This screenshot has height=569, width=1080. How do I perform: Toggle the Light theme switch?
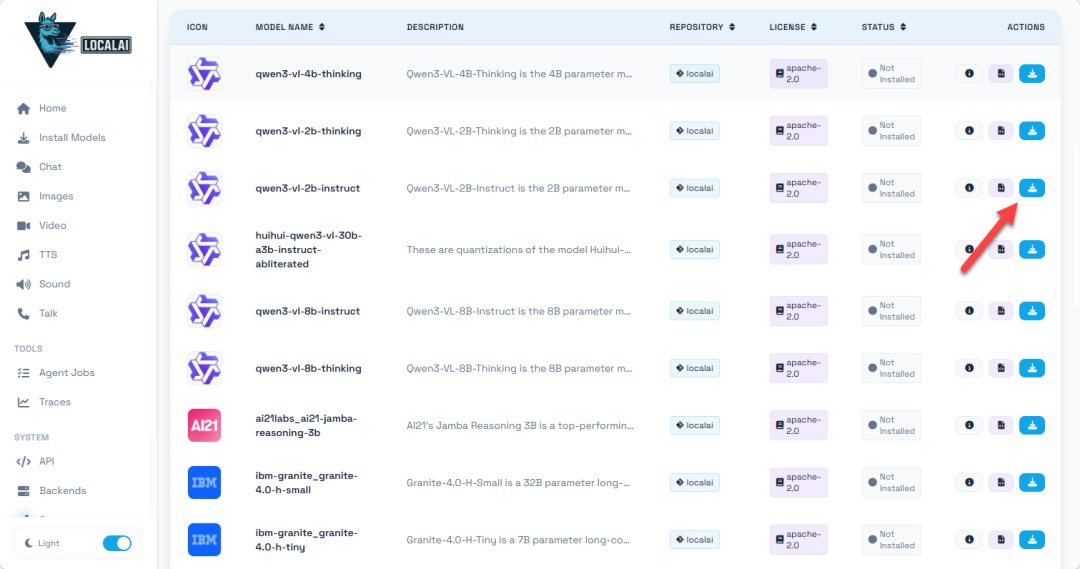click(x=117, y=543)
